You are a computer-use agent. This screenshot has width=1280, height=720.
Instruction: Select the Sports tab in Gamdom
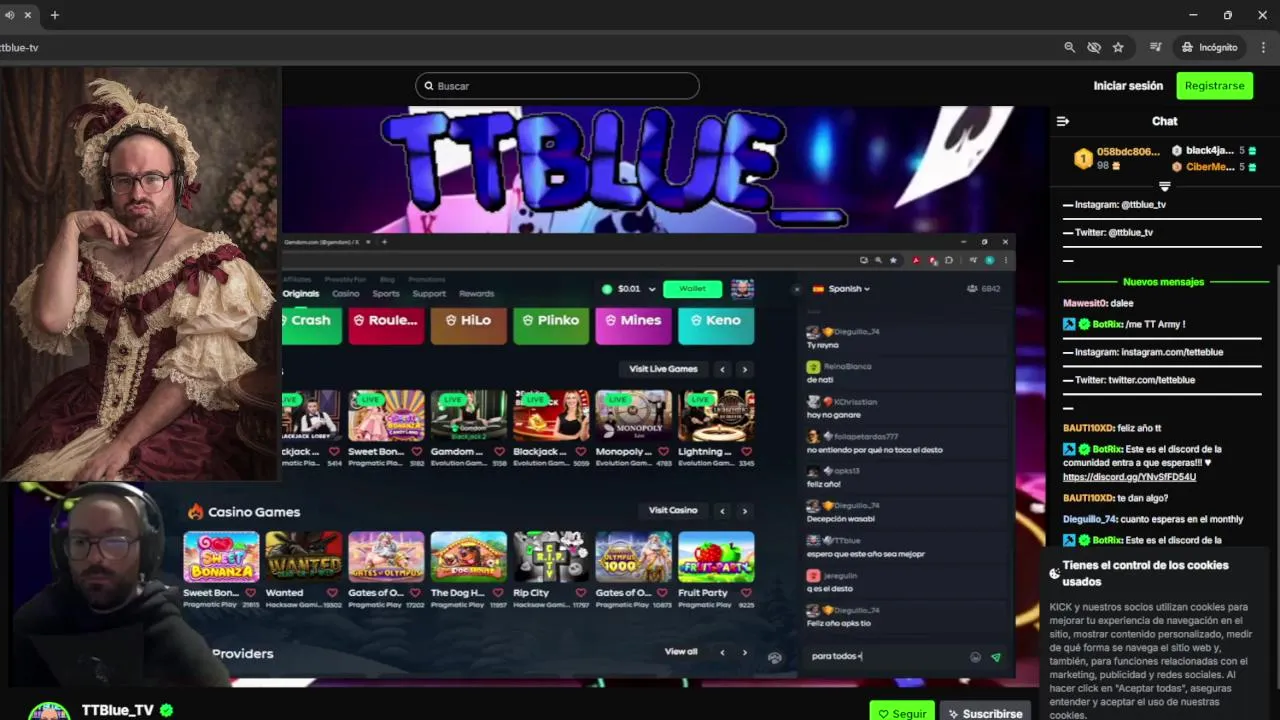(386, 293)
